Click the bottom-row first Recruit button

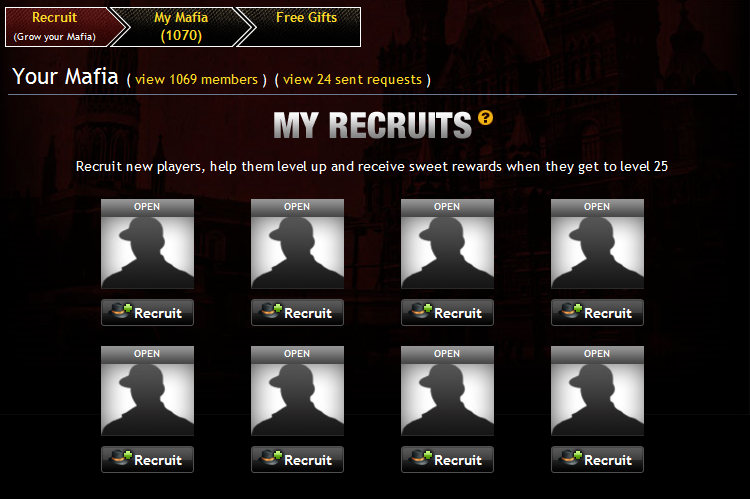point(147,459)
